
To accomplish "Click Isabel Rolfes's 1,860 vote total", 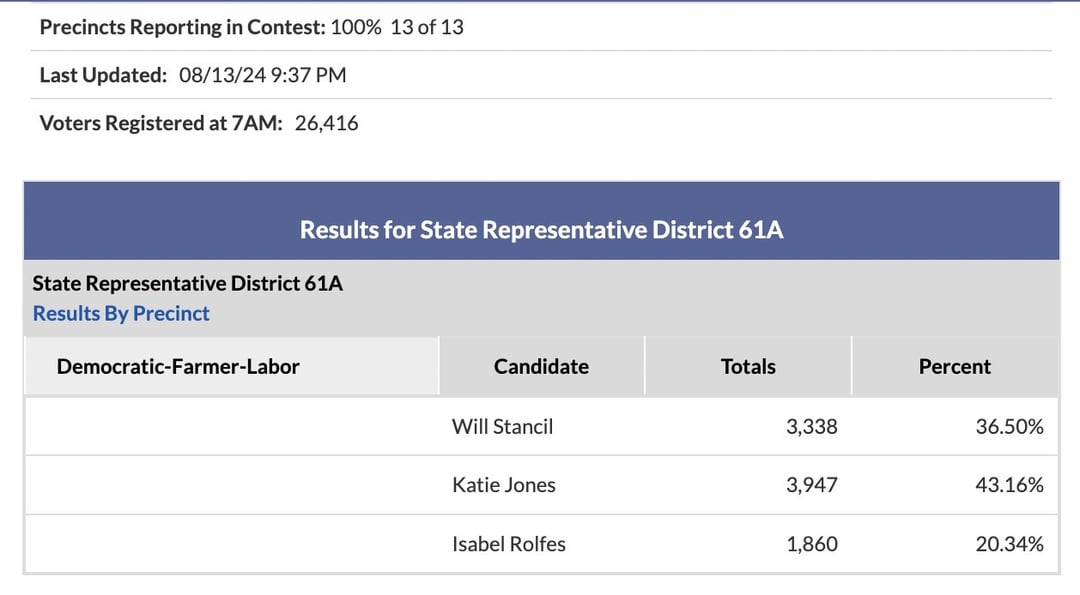I will pos(812,544).
